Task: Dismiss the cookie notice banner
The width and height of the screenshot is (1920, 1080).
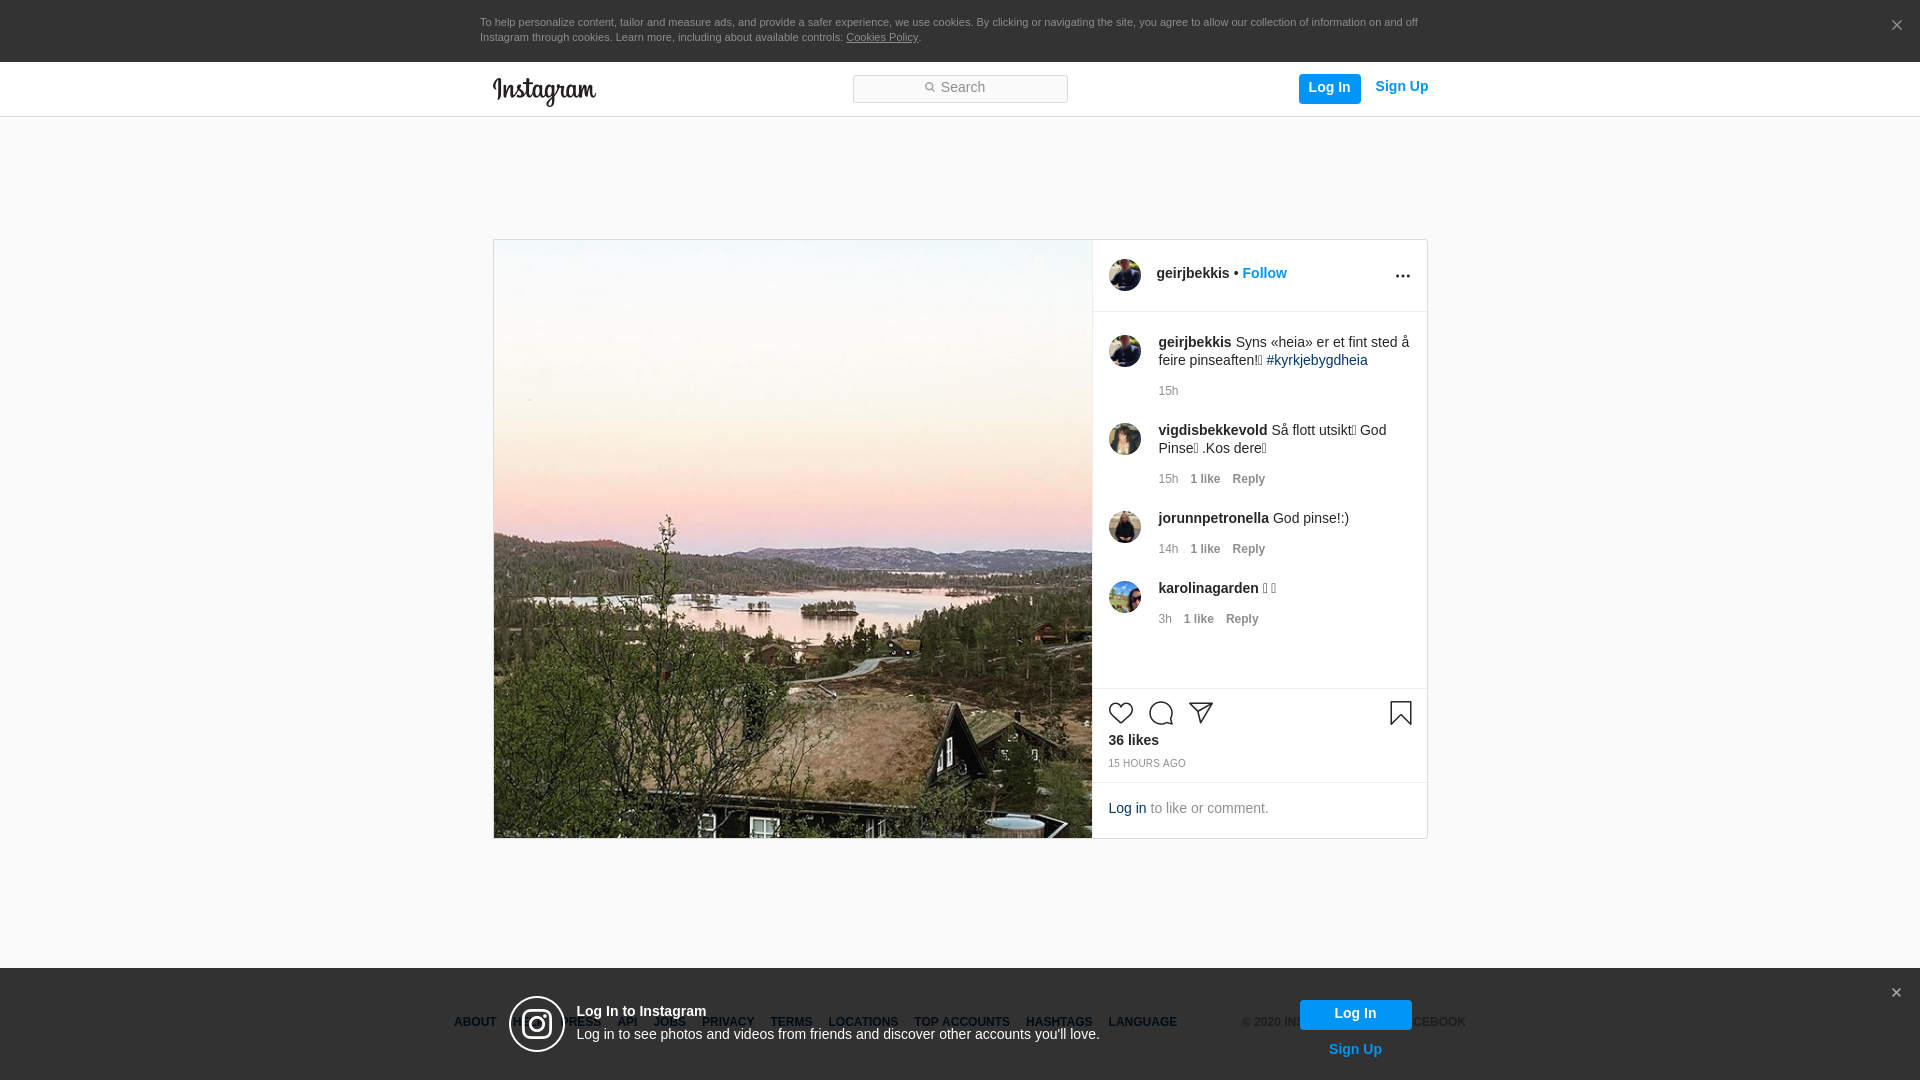Action: coord(1896,26)
